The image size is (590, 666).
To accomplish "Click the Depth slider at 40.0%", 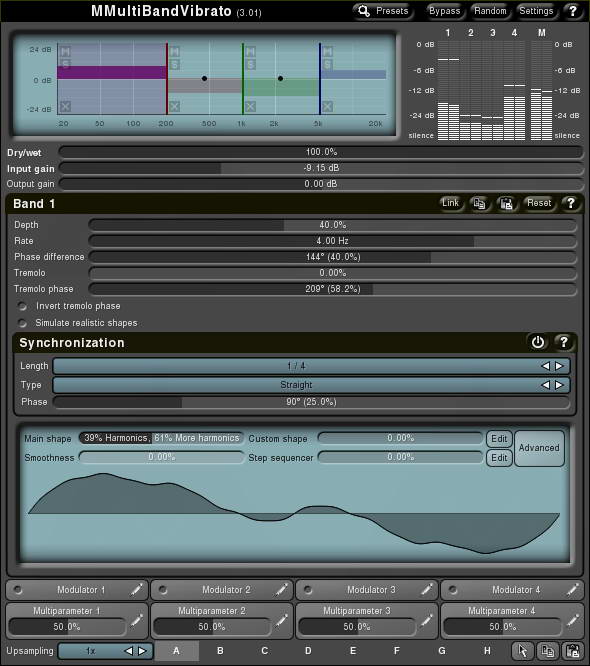I will [333, 225].
